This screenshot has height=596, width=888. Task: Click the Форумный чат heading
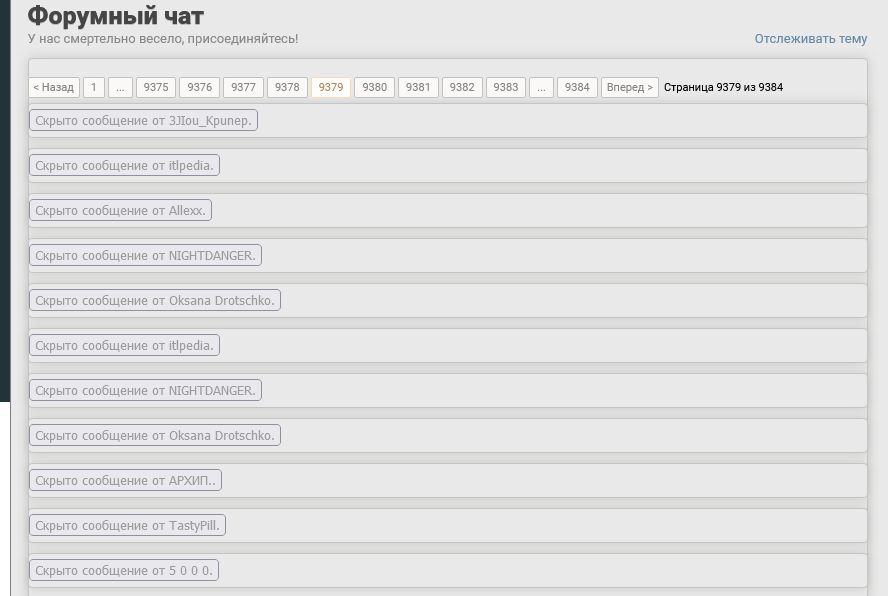(x=116, y=15)
